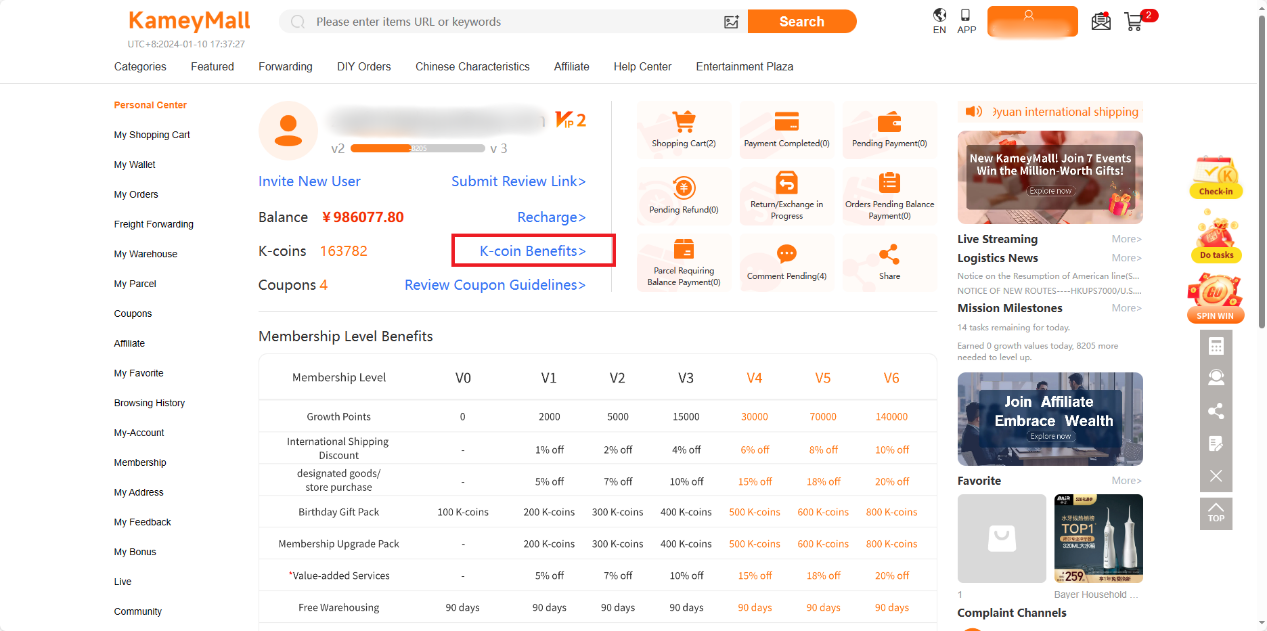The height and width of the screenshot is (631, 1267).
Task: Open the shopping cart icon in header
Action: 1134,21
